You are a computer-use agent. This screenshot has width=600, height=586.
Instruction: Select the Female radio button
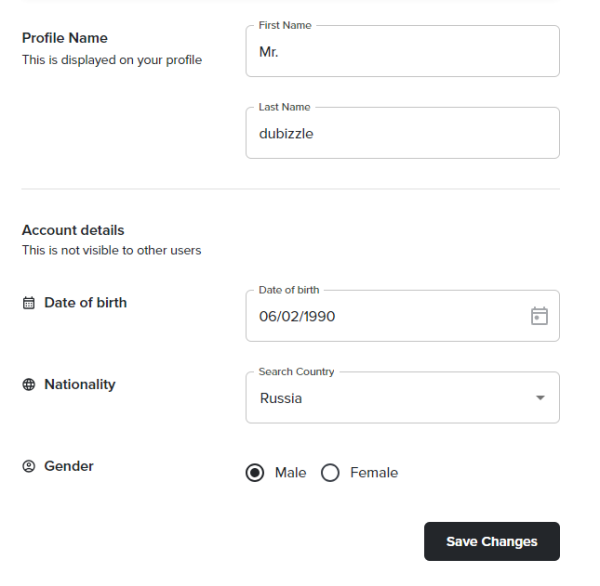tap(330, 473)
